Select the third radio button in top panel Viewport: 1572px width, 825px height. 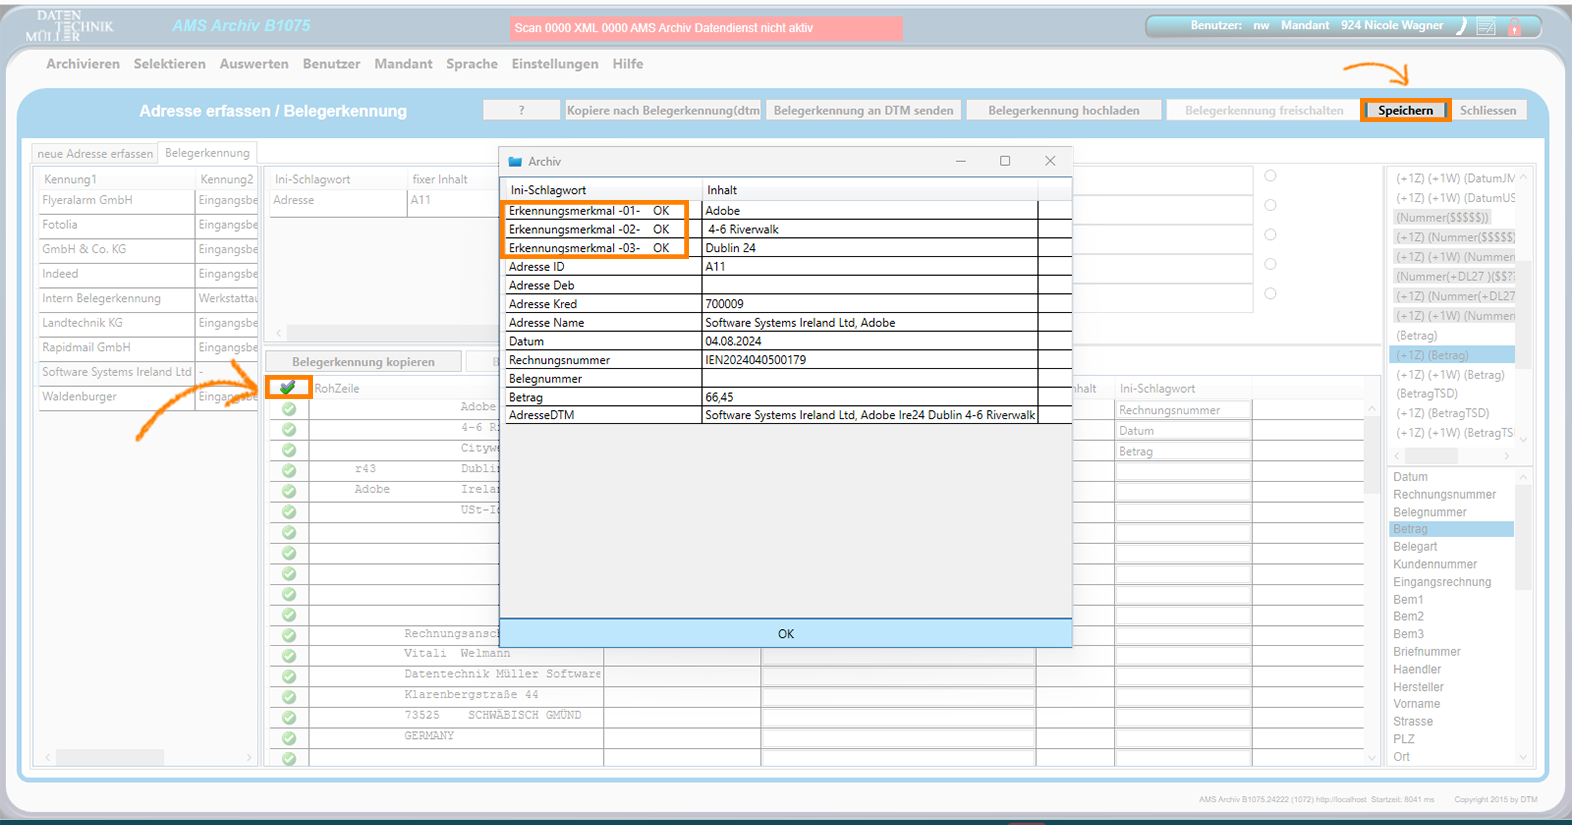pos(1270,235)
